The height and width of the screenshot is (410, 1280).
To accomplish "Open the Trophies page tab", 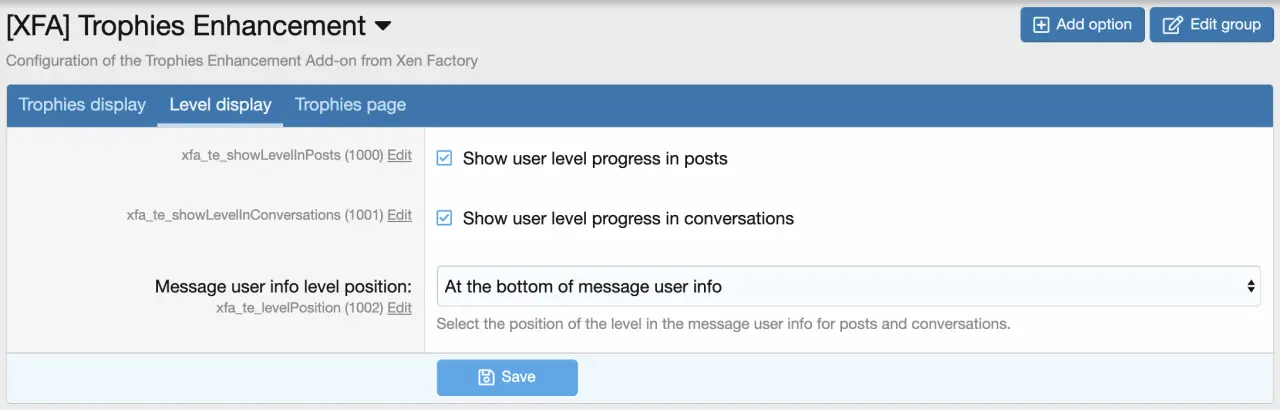I will pyautogui.click(x=350, y=105).
